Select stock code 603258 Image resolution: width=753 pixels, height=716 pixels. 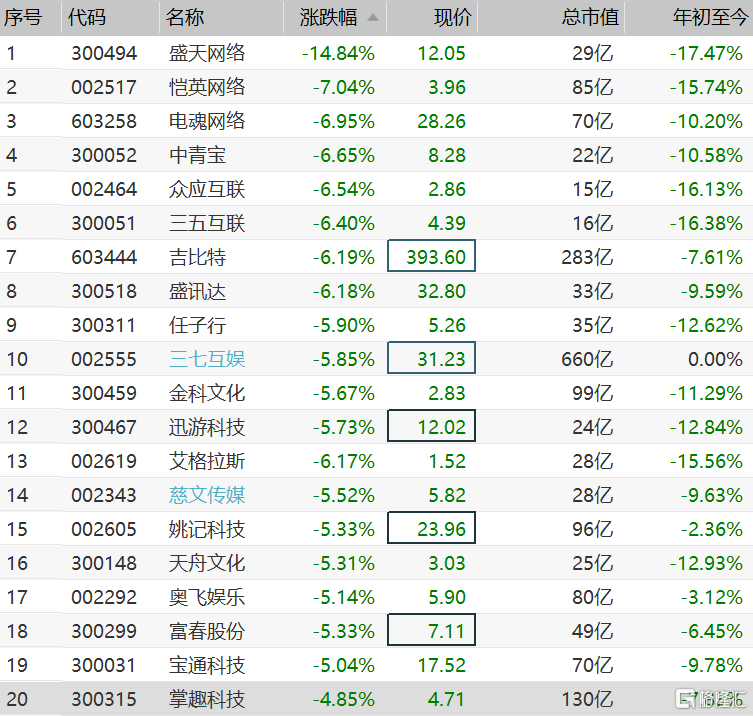point(104,121)
